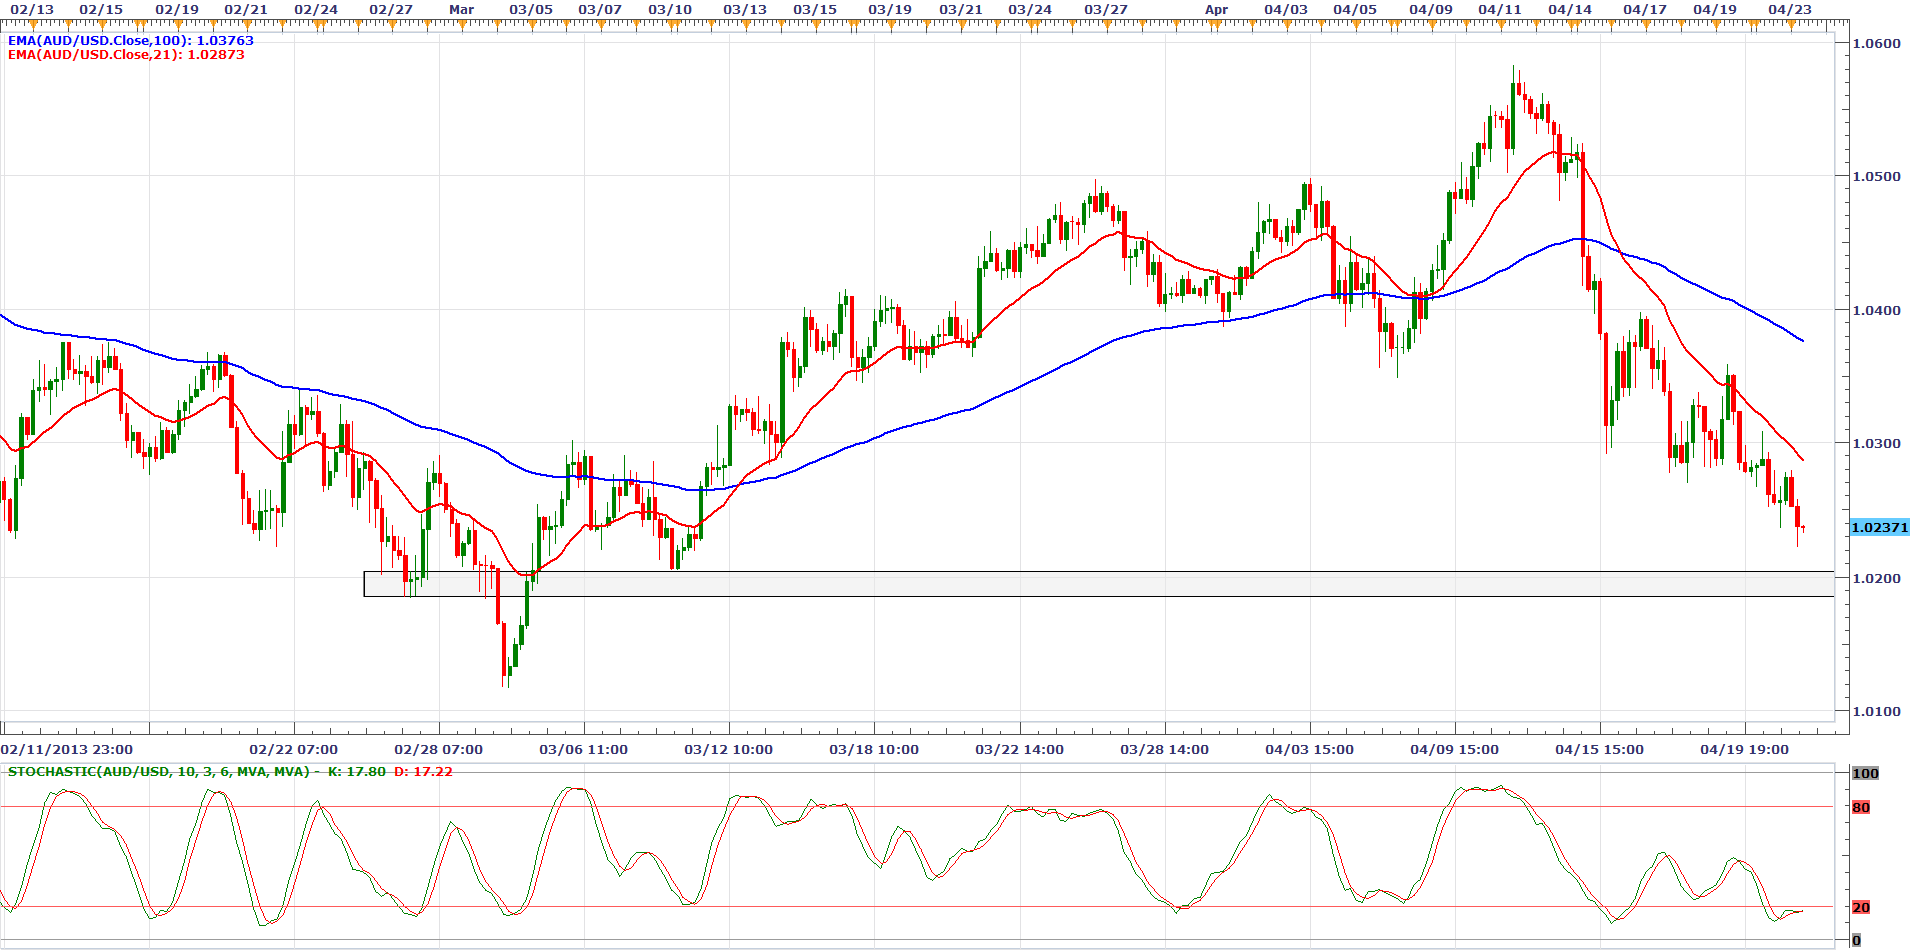Select the gray support zone rectangle
This screenshot has width=1914, height=950.
pyautogui.click(x=1098, y=584)
